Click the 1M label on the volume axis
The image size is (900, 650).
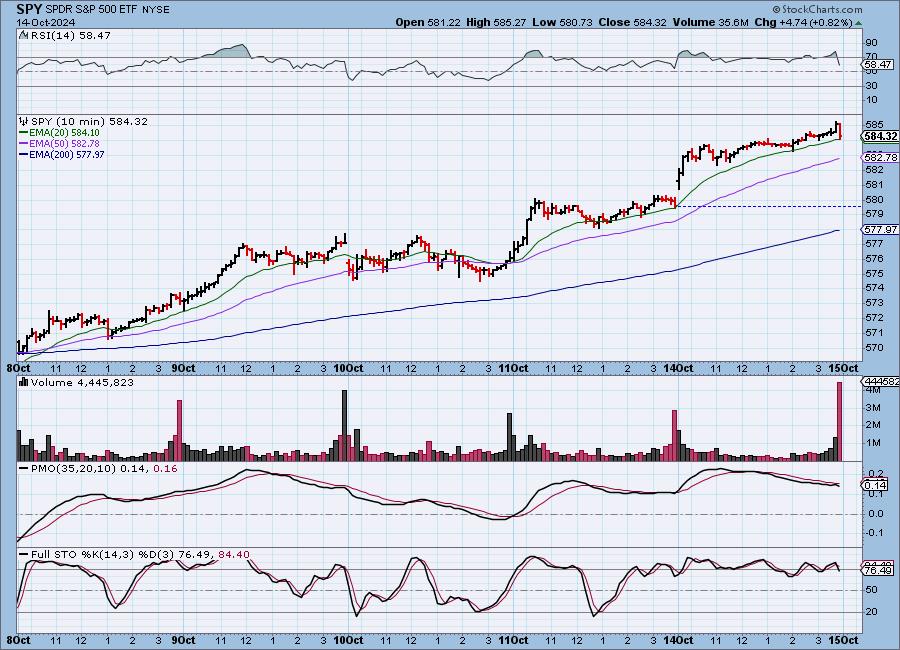click(873, 443)
